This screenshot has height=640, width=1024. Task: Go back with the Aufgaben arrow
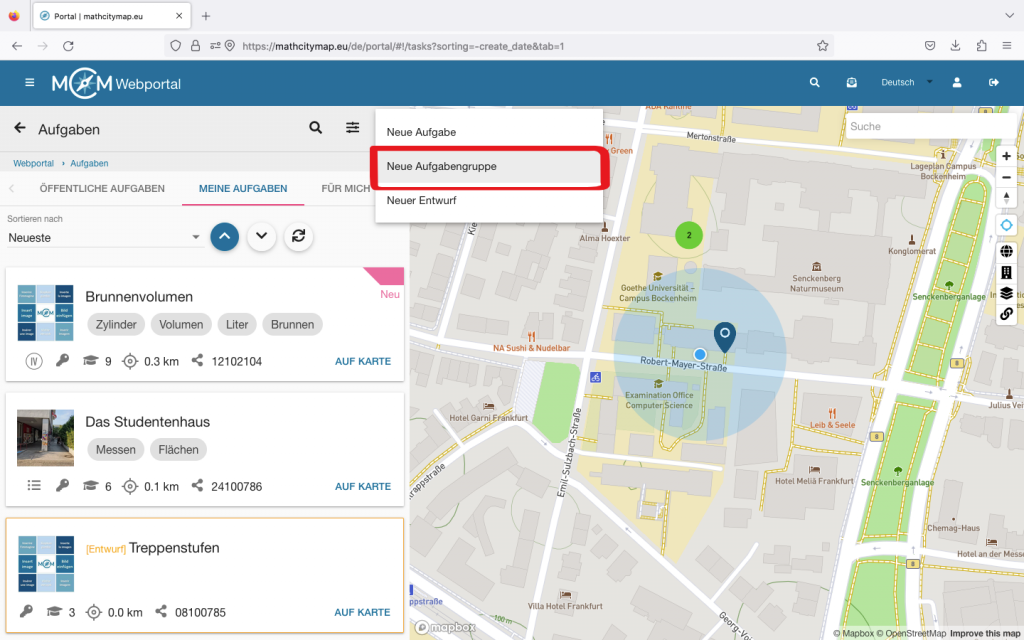click(20, 129)
